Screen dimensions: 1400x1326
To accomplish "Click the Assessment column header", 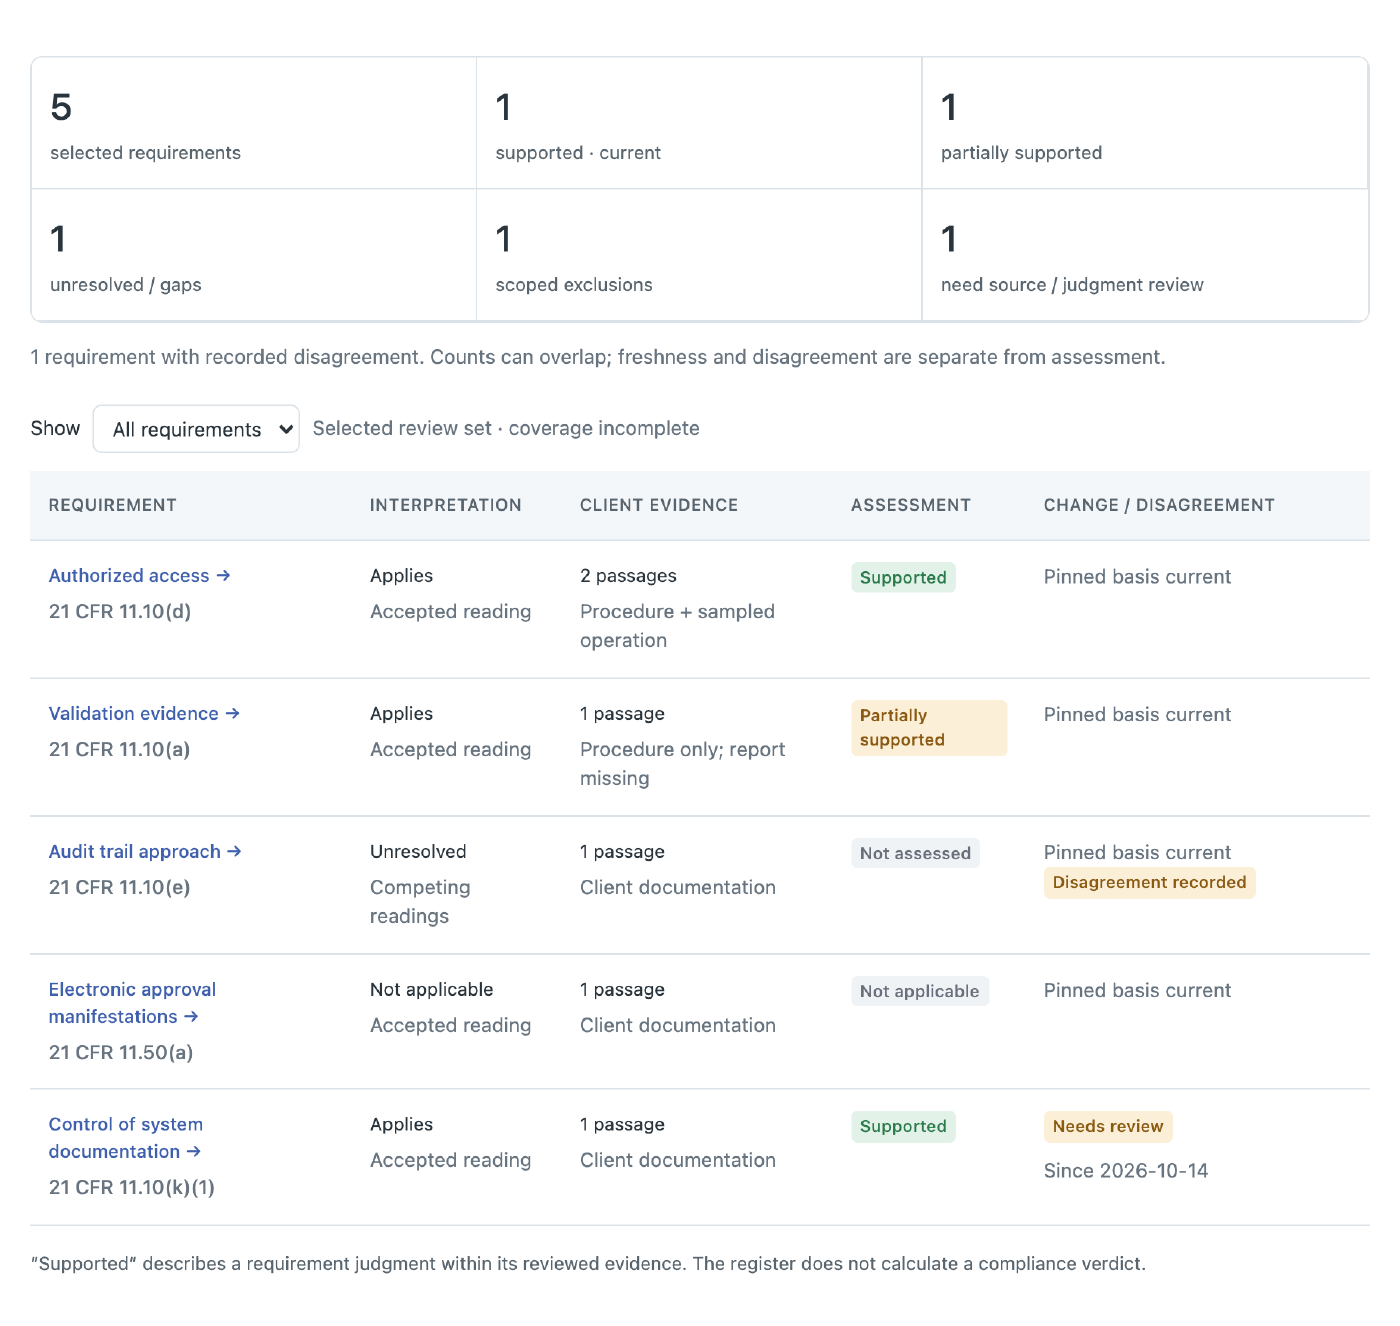I will point(911,506).
